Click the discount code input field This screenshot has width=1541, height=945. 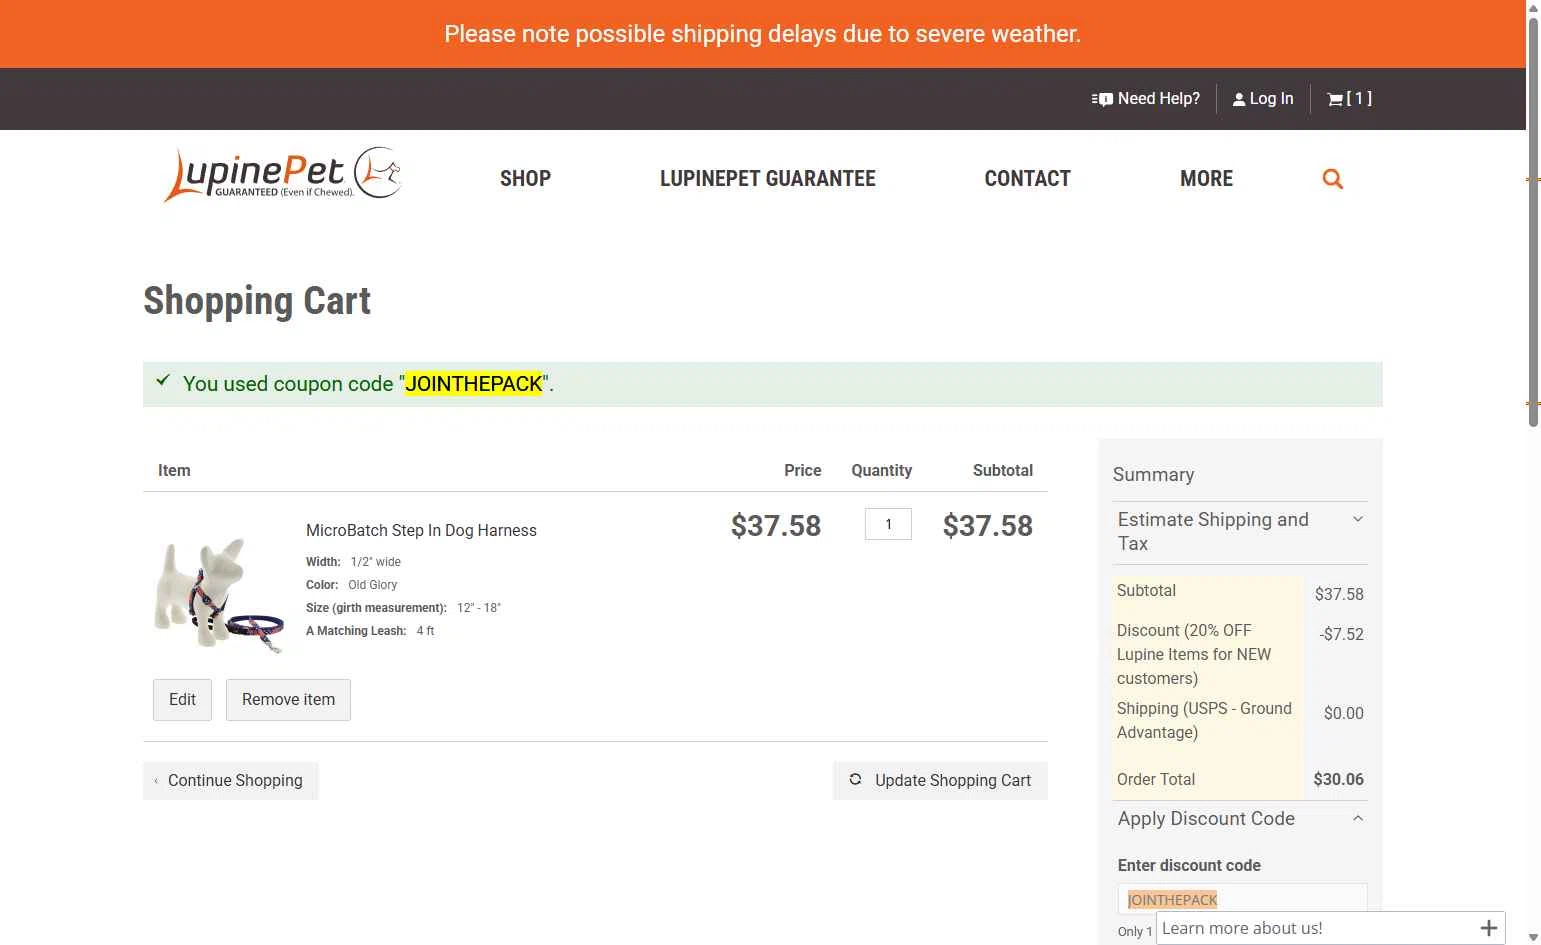[x=1242, y=899]
